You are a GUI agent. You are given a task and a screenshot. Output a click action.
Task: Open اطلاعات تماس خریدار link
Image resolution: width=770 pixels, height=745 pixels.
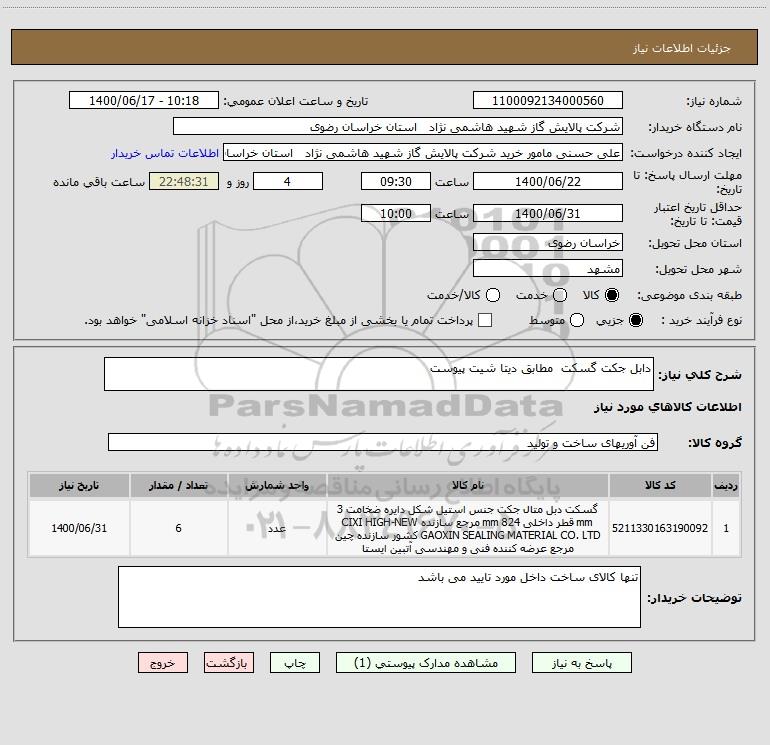(165, 153)
